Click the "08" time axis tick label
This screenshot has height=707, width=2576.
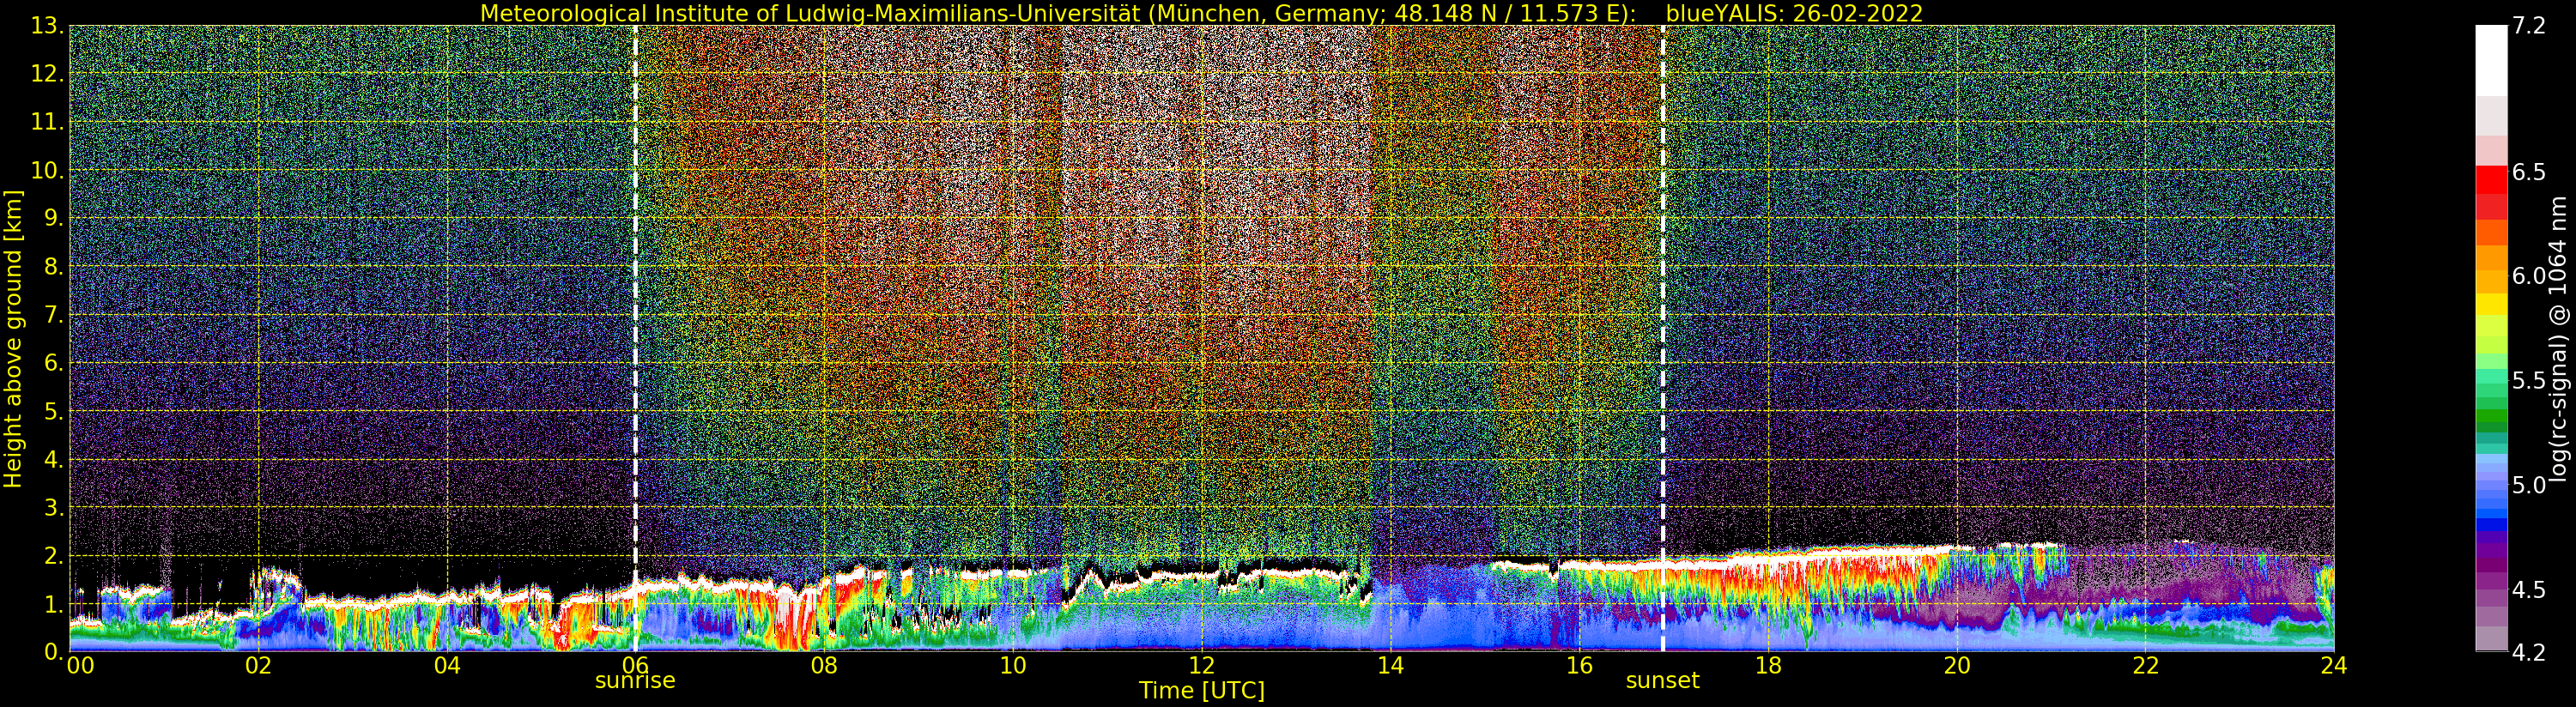pos(824,665)
